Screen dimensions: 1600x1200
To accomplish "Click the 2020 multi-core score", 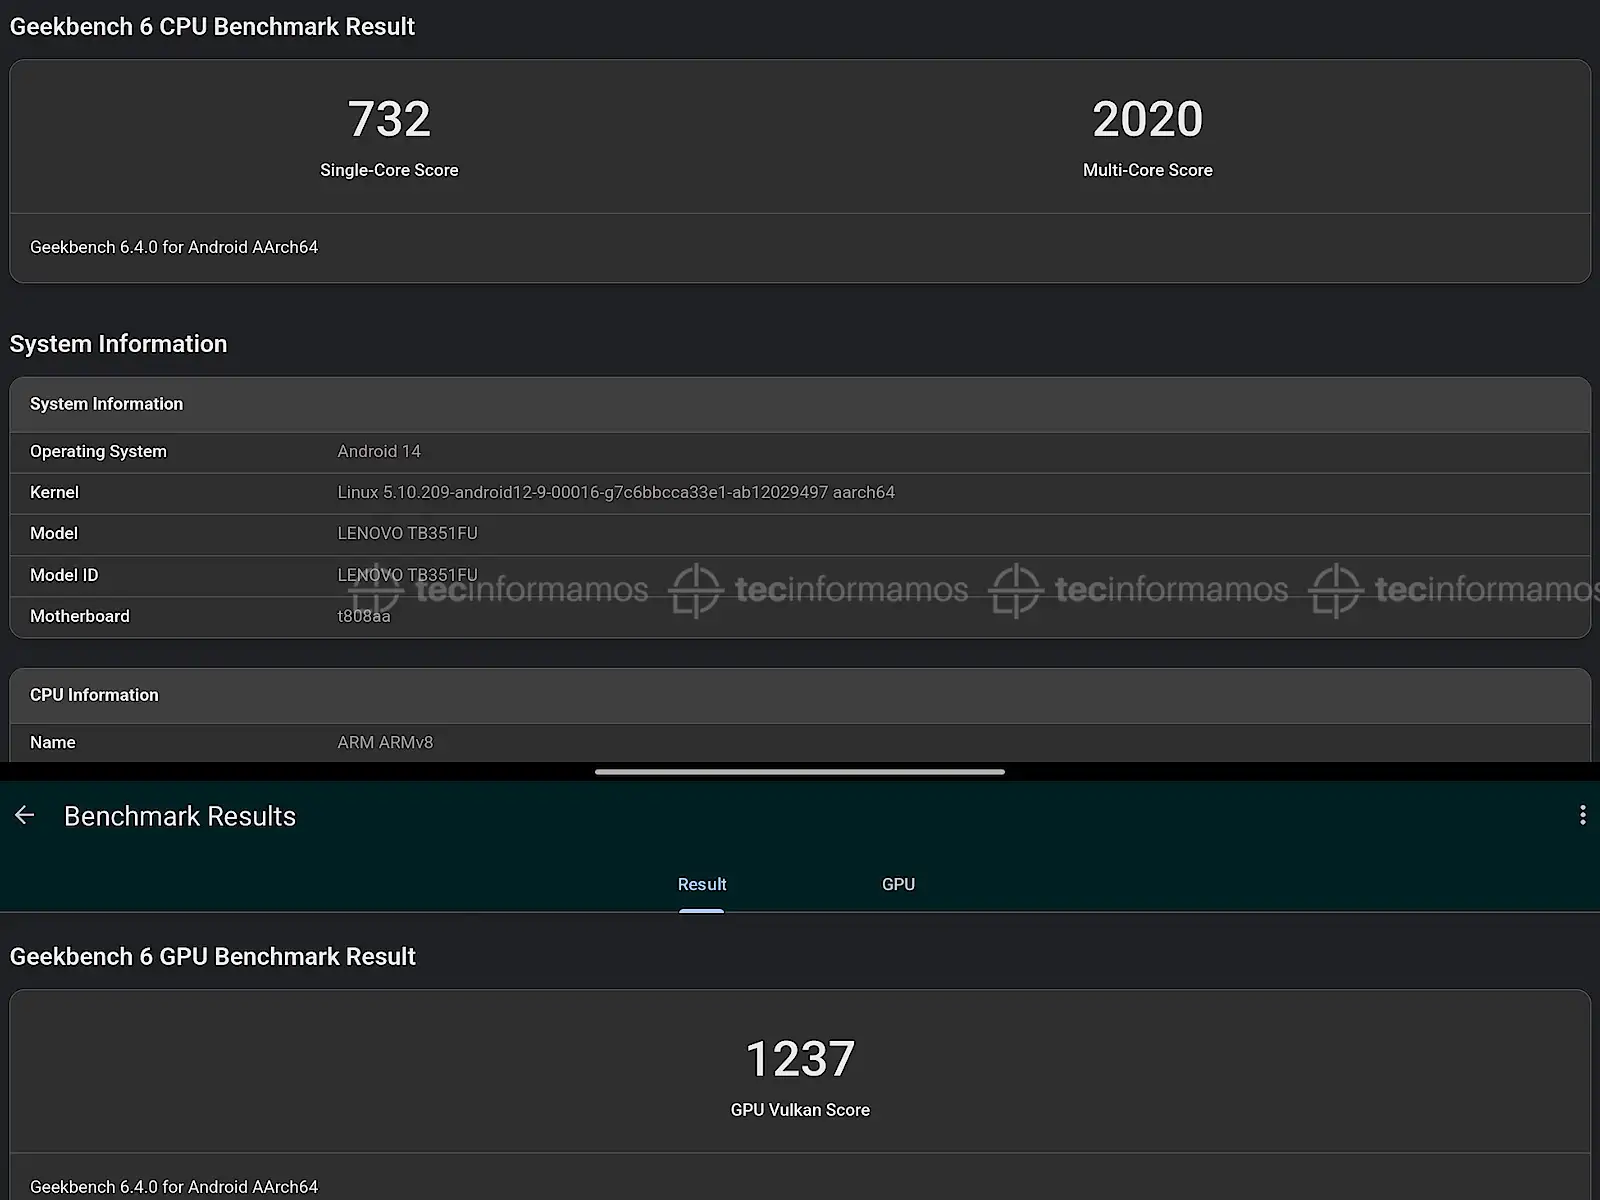I will pyautogui.click(x=1148, y=119).
